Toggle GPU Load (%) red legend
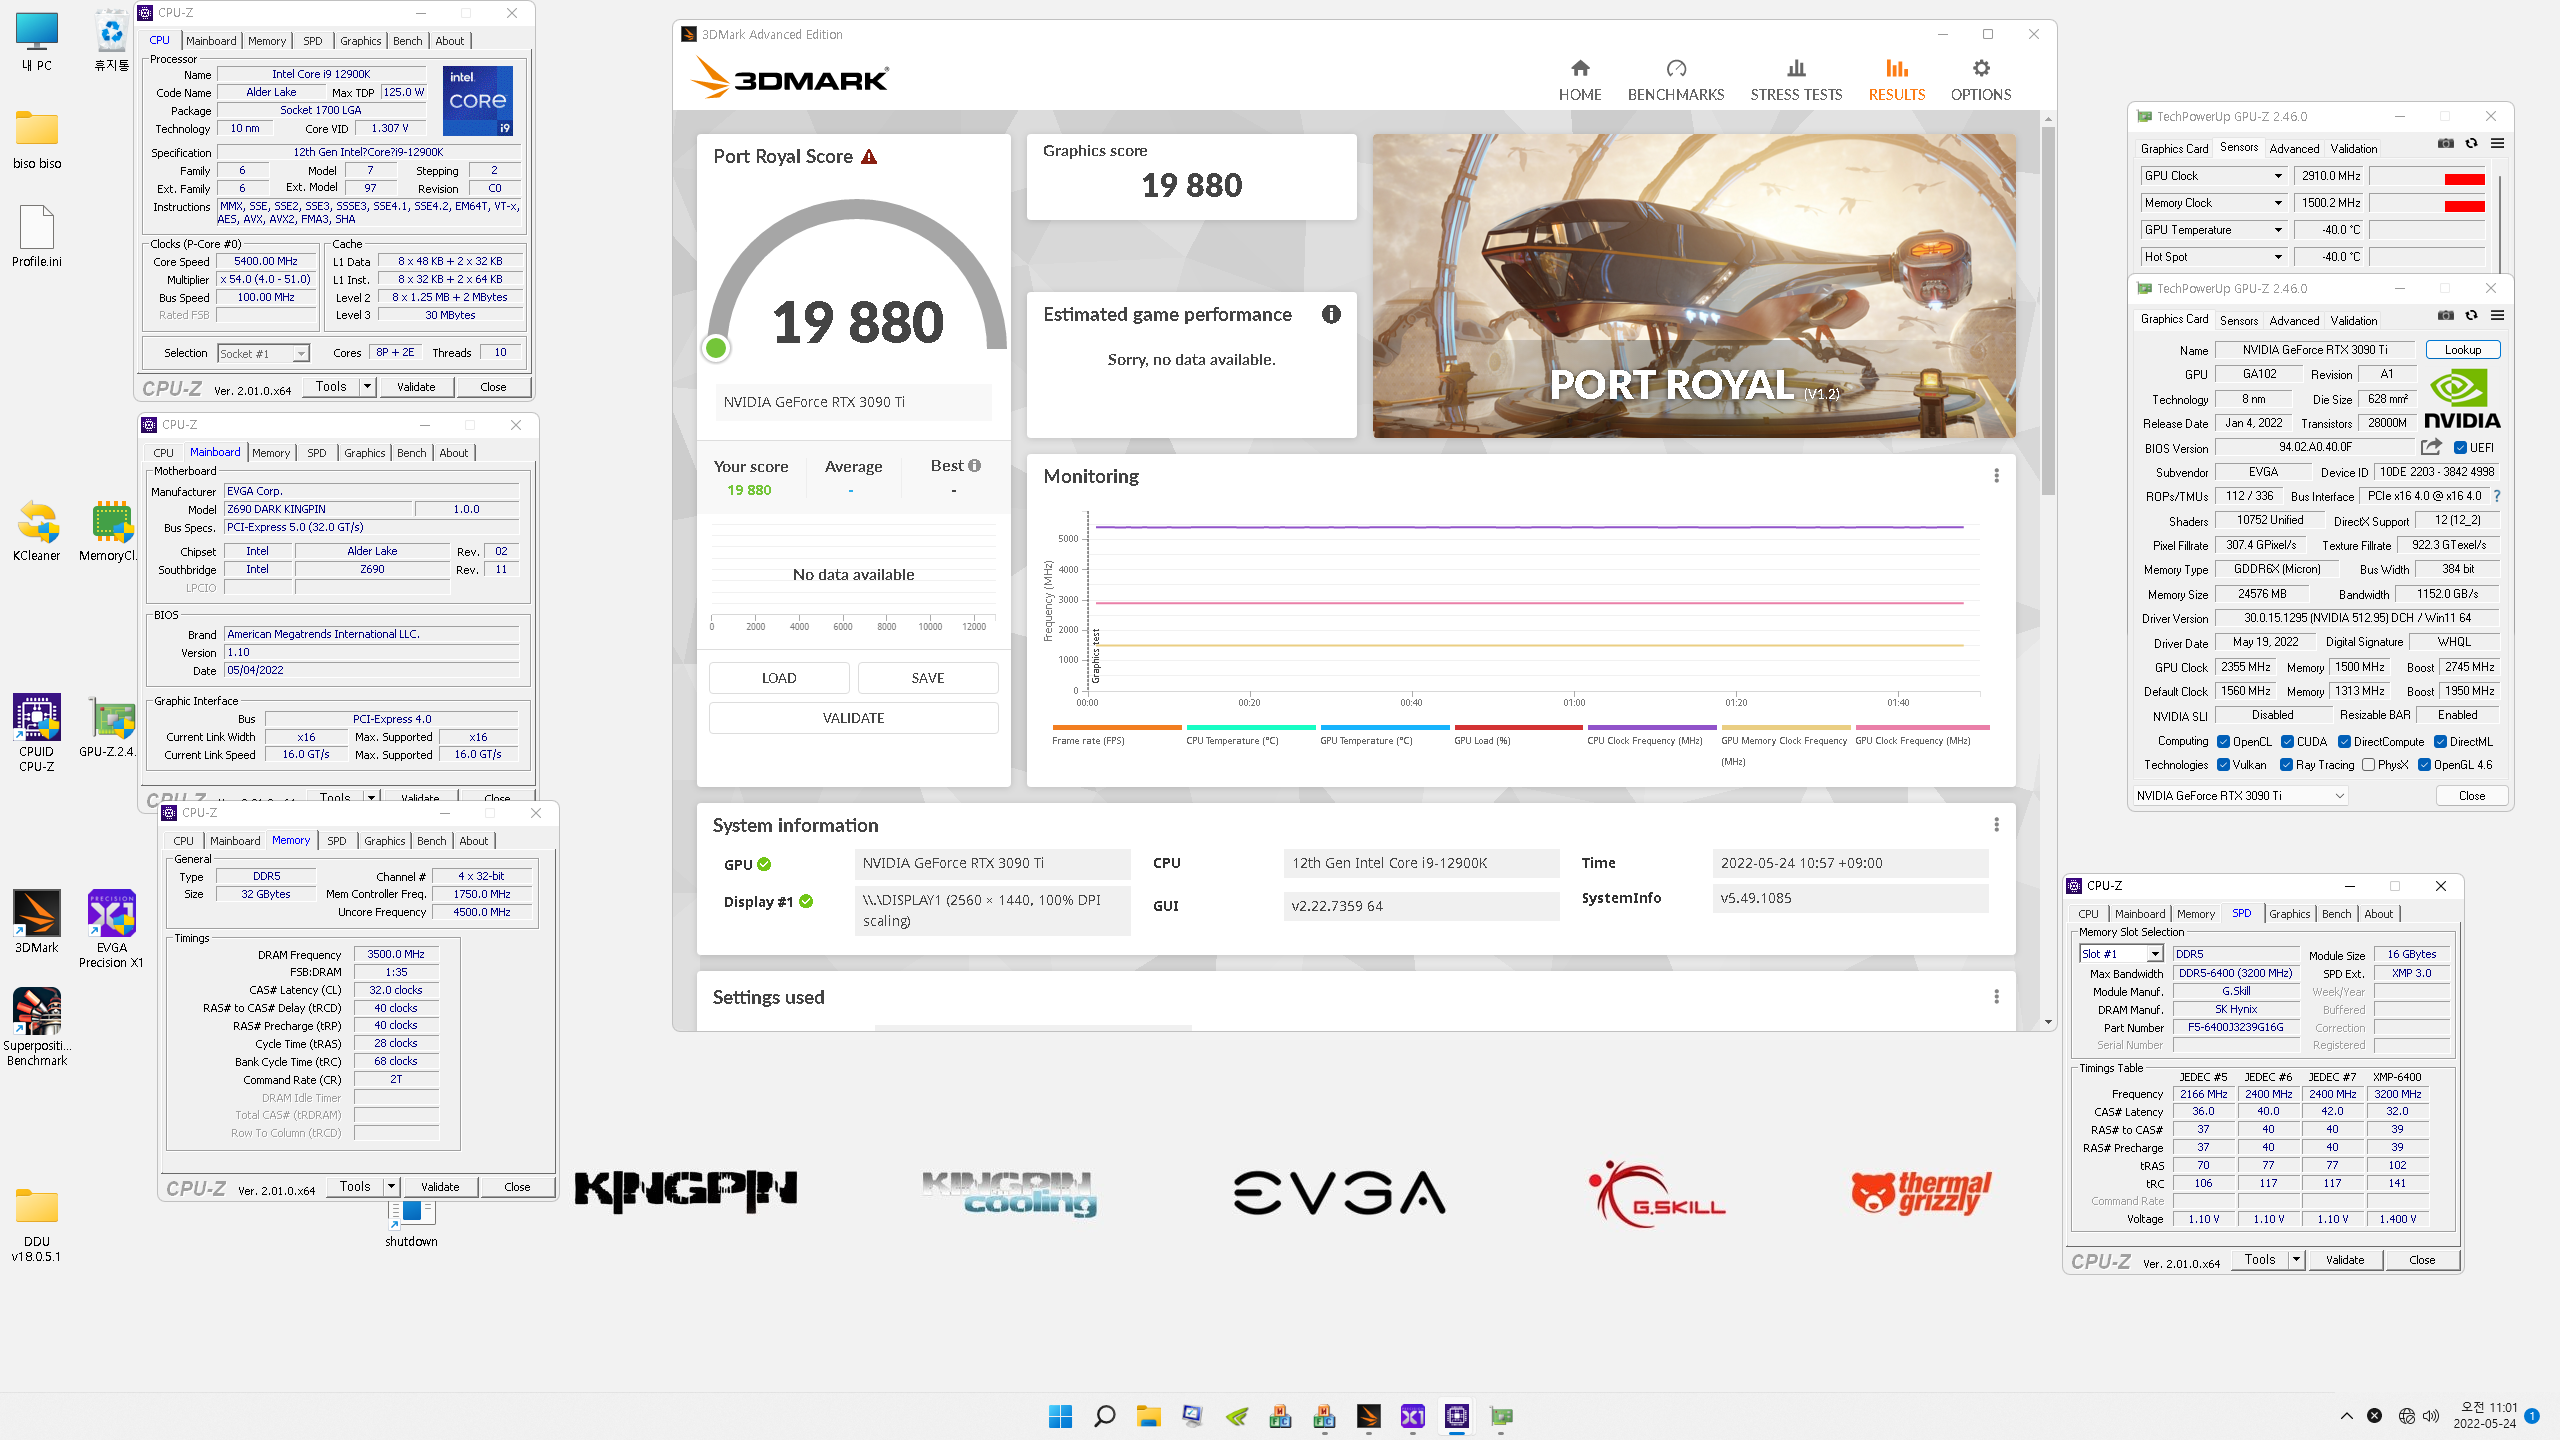2560x1440 pixels. click(x=1518, y=735)
